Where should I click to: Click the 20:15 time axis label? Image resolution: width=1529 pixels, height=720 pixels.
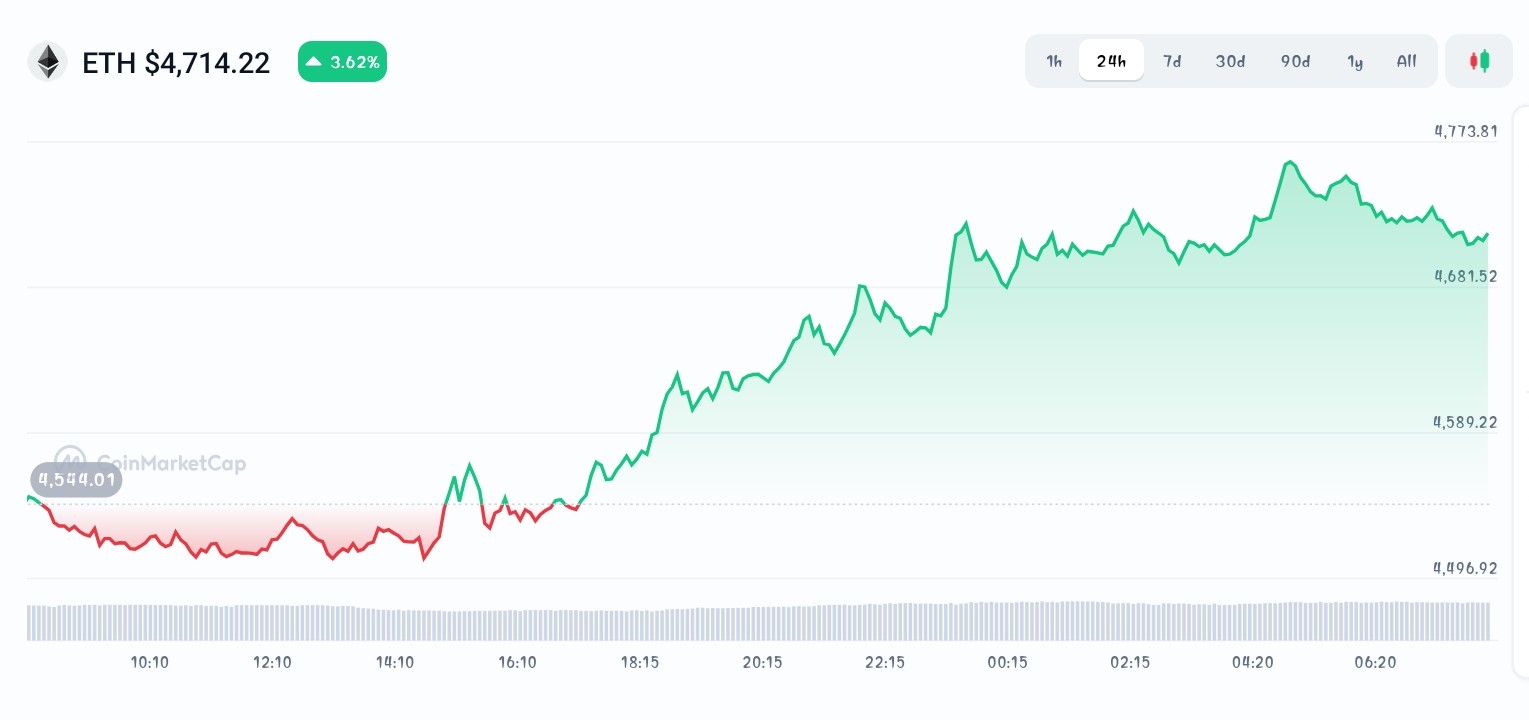[x=763, y=662]
